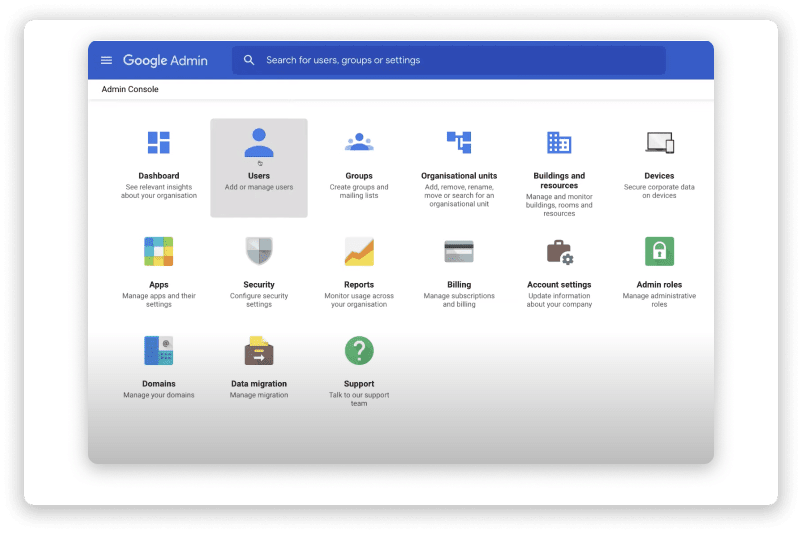View the Reports chart icon
Image resolution: width=802 pixels, height=533 pixels.
359,251
